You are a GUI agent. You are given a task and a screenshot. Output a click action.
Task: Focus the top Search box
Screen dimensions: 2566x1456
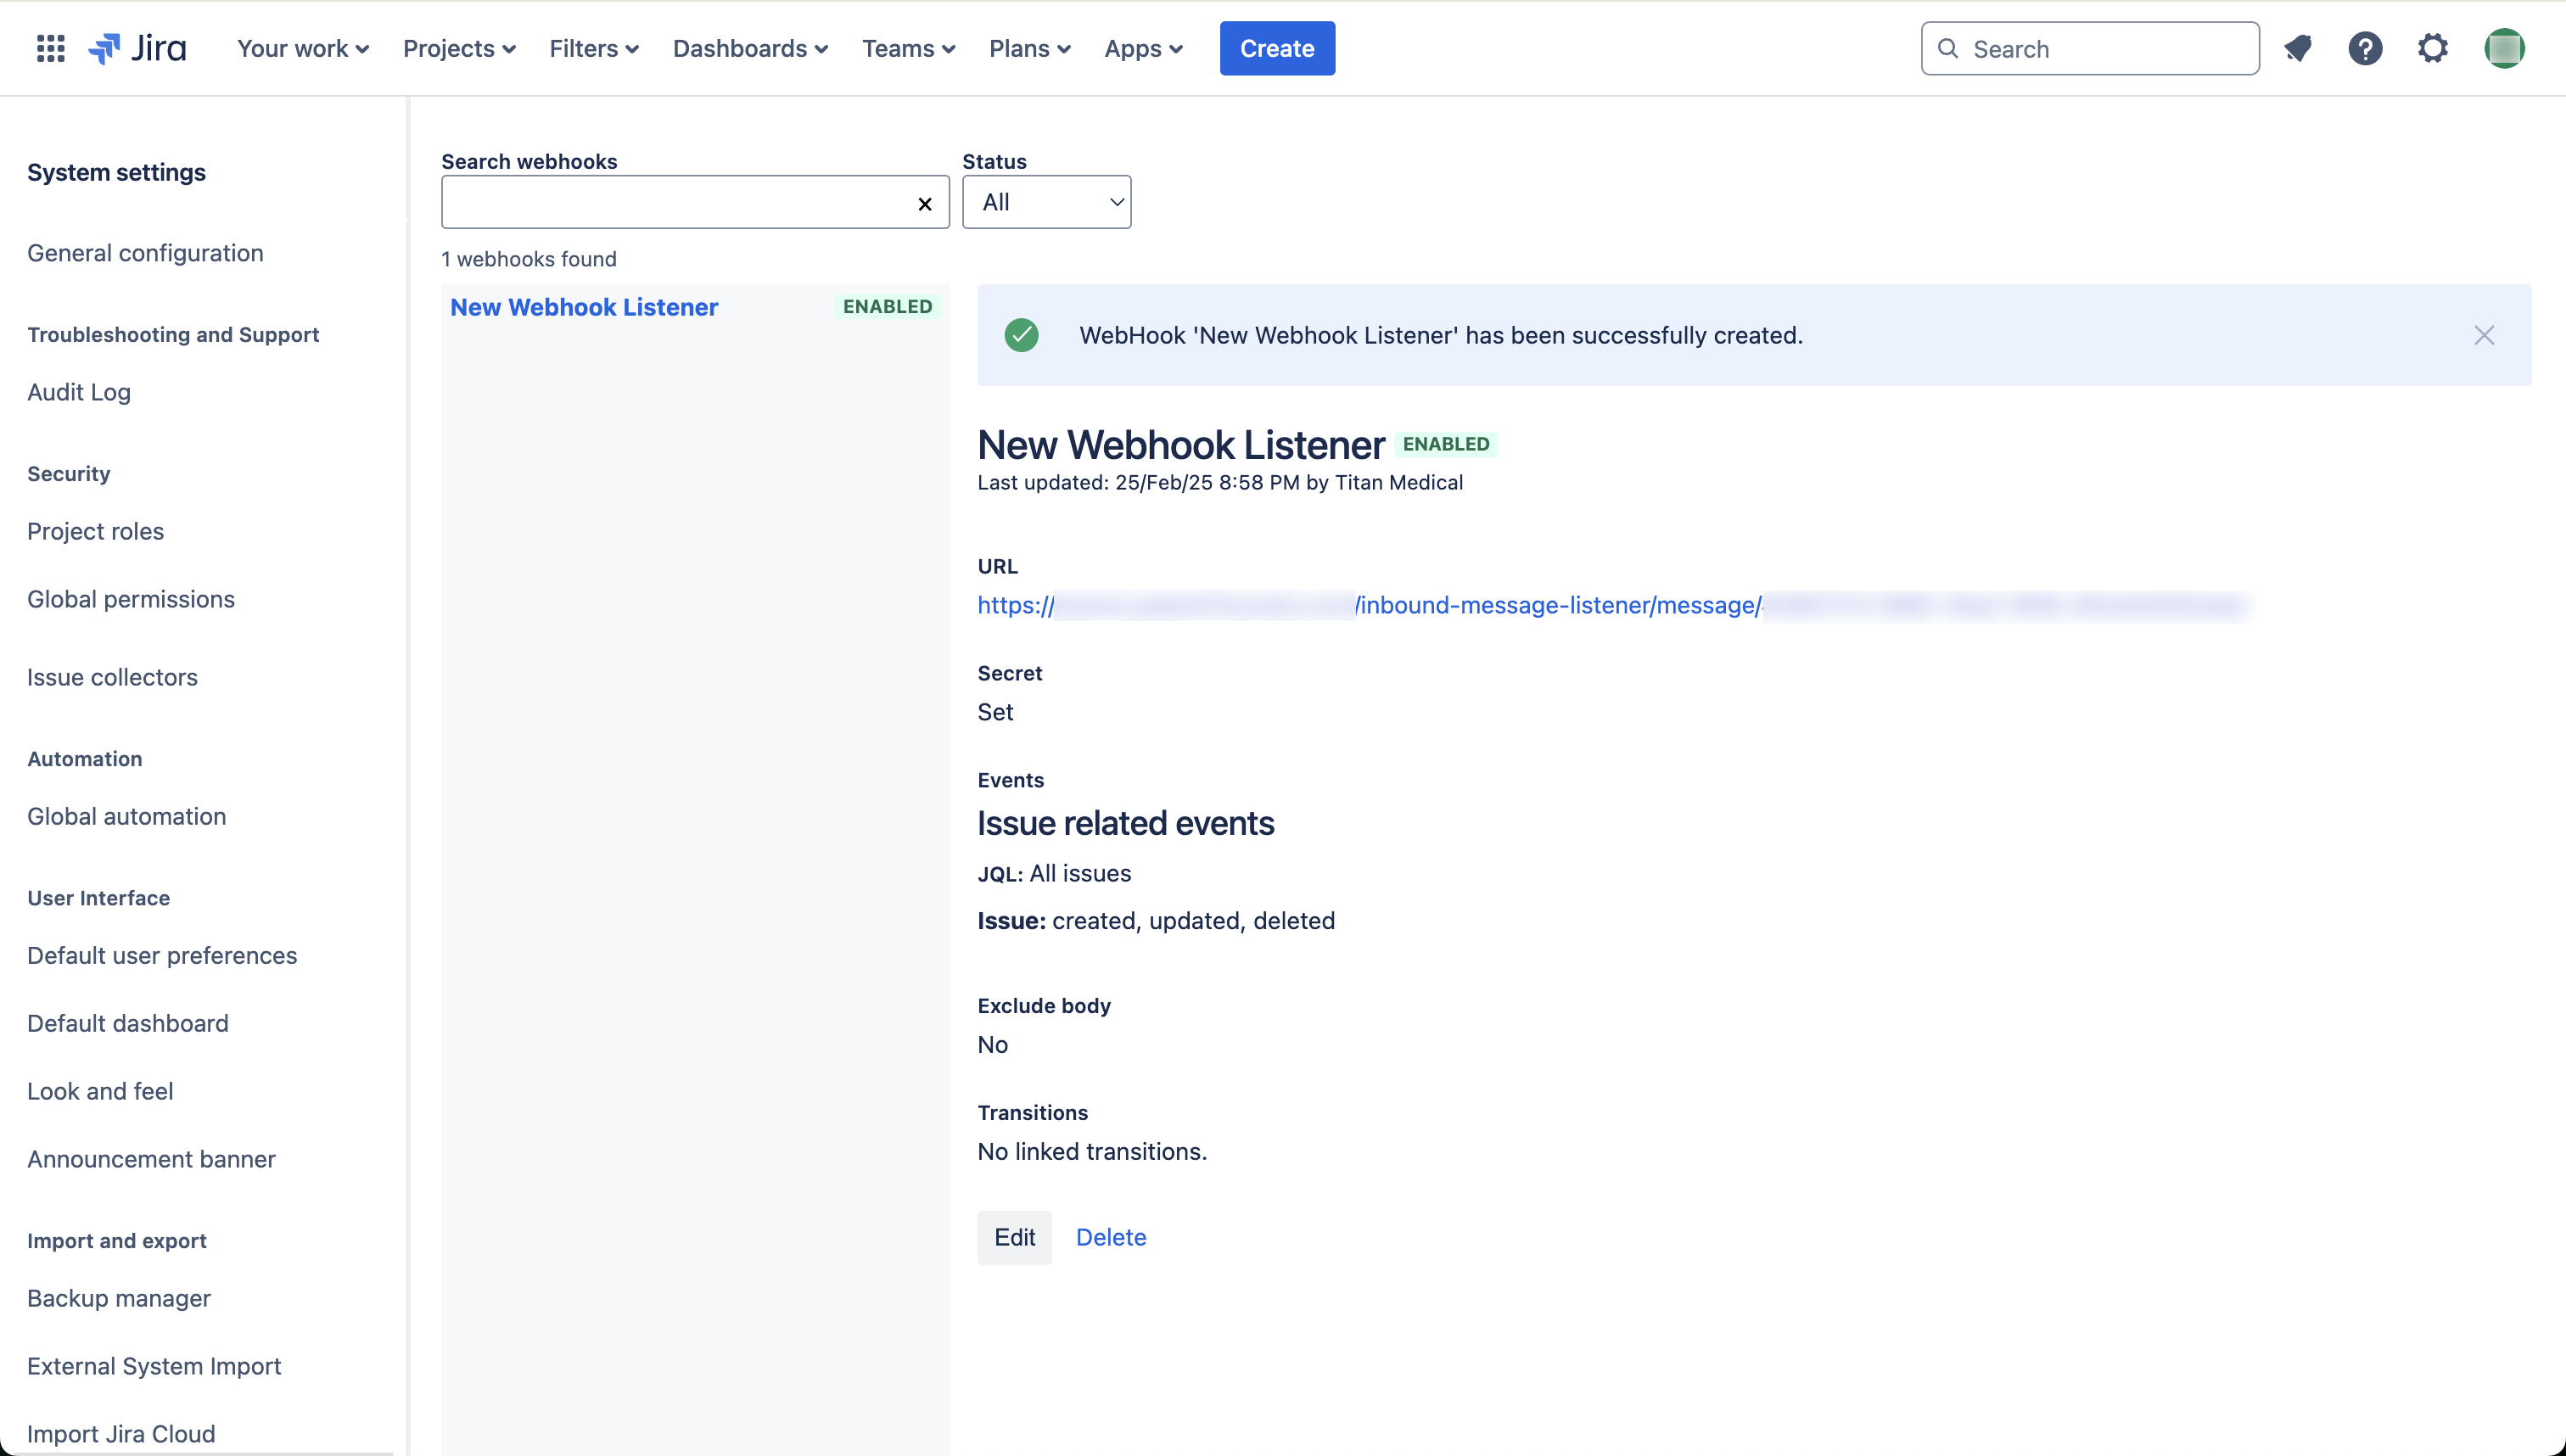pyautogui.click(x=2089, y=48)
